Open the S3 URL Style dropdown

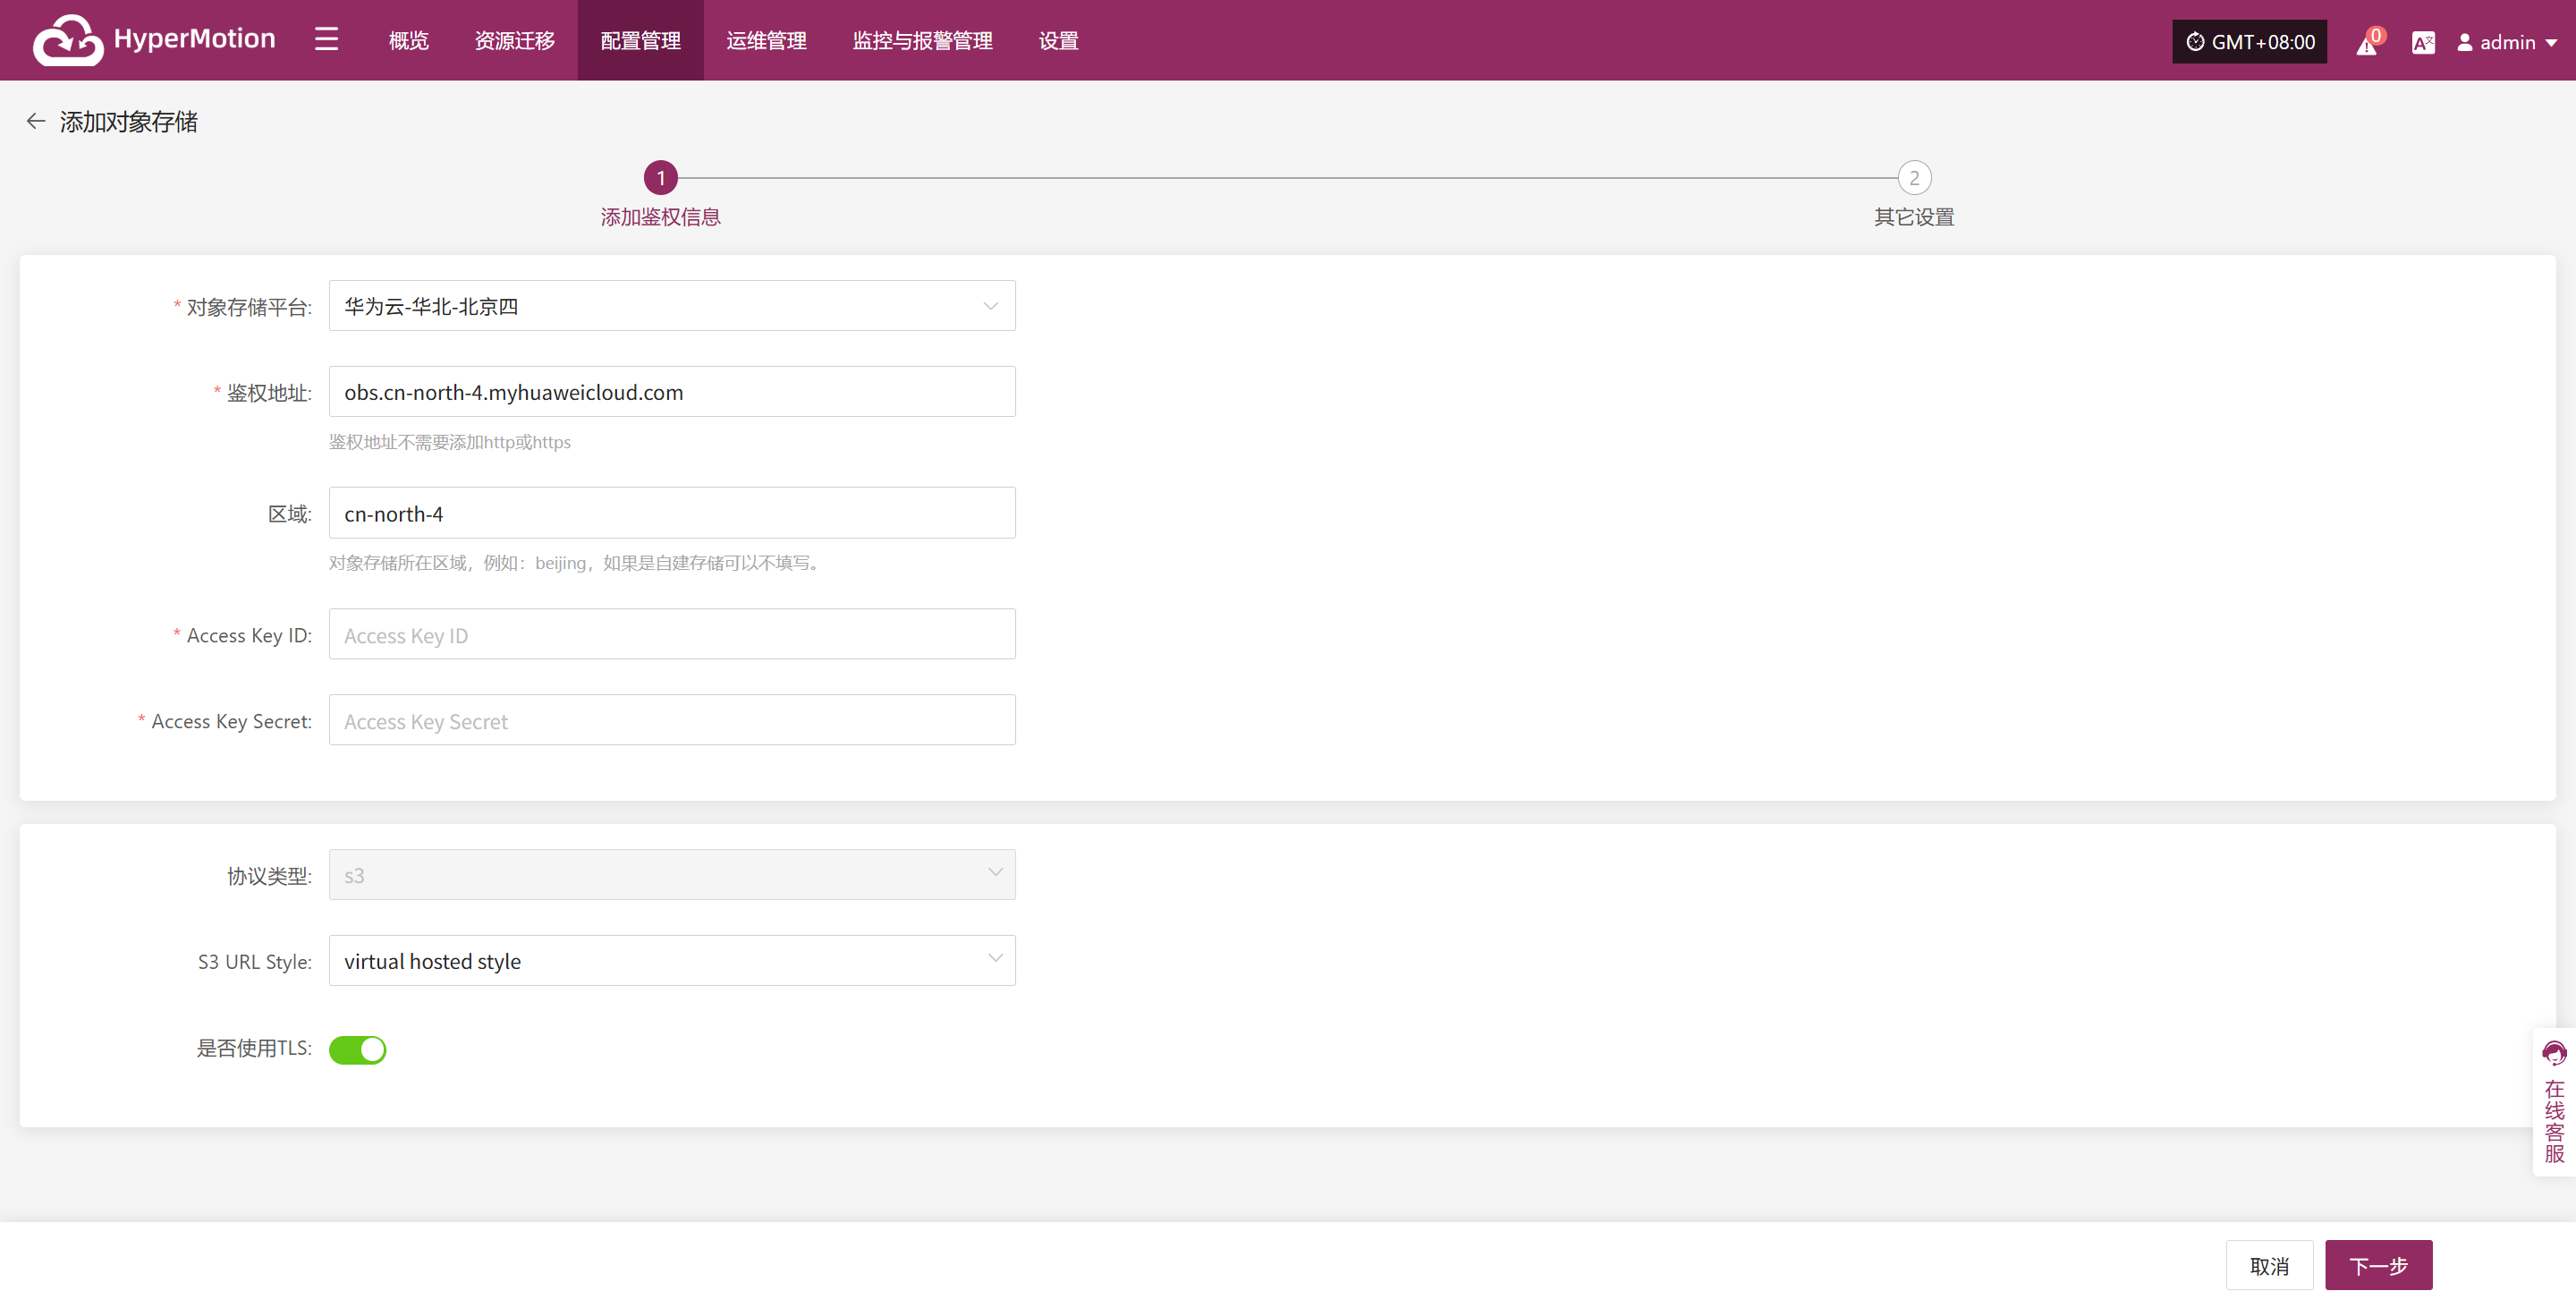coord(672,961)
